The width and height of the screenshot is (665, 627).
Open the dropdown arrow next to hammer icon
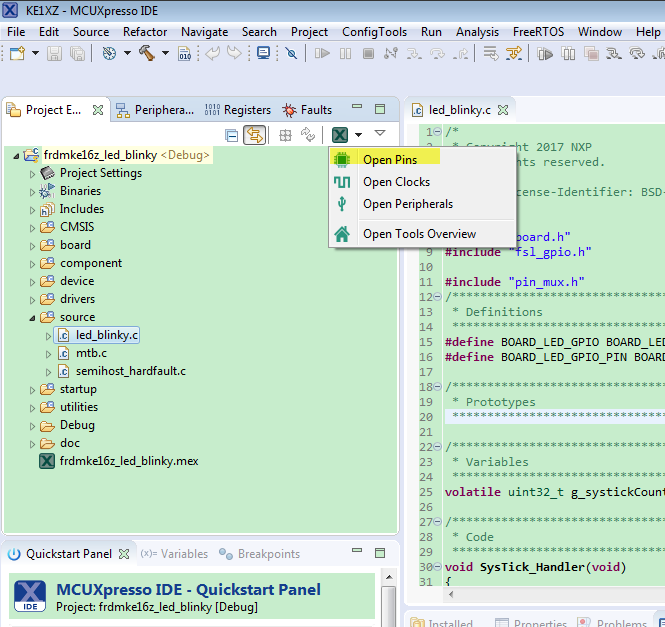(165, 53)
